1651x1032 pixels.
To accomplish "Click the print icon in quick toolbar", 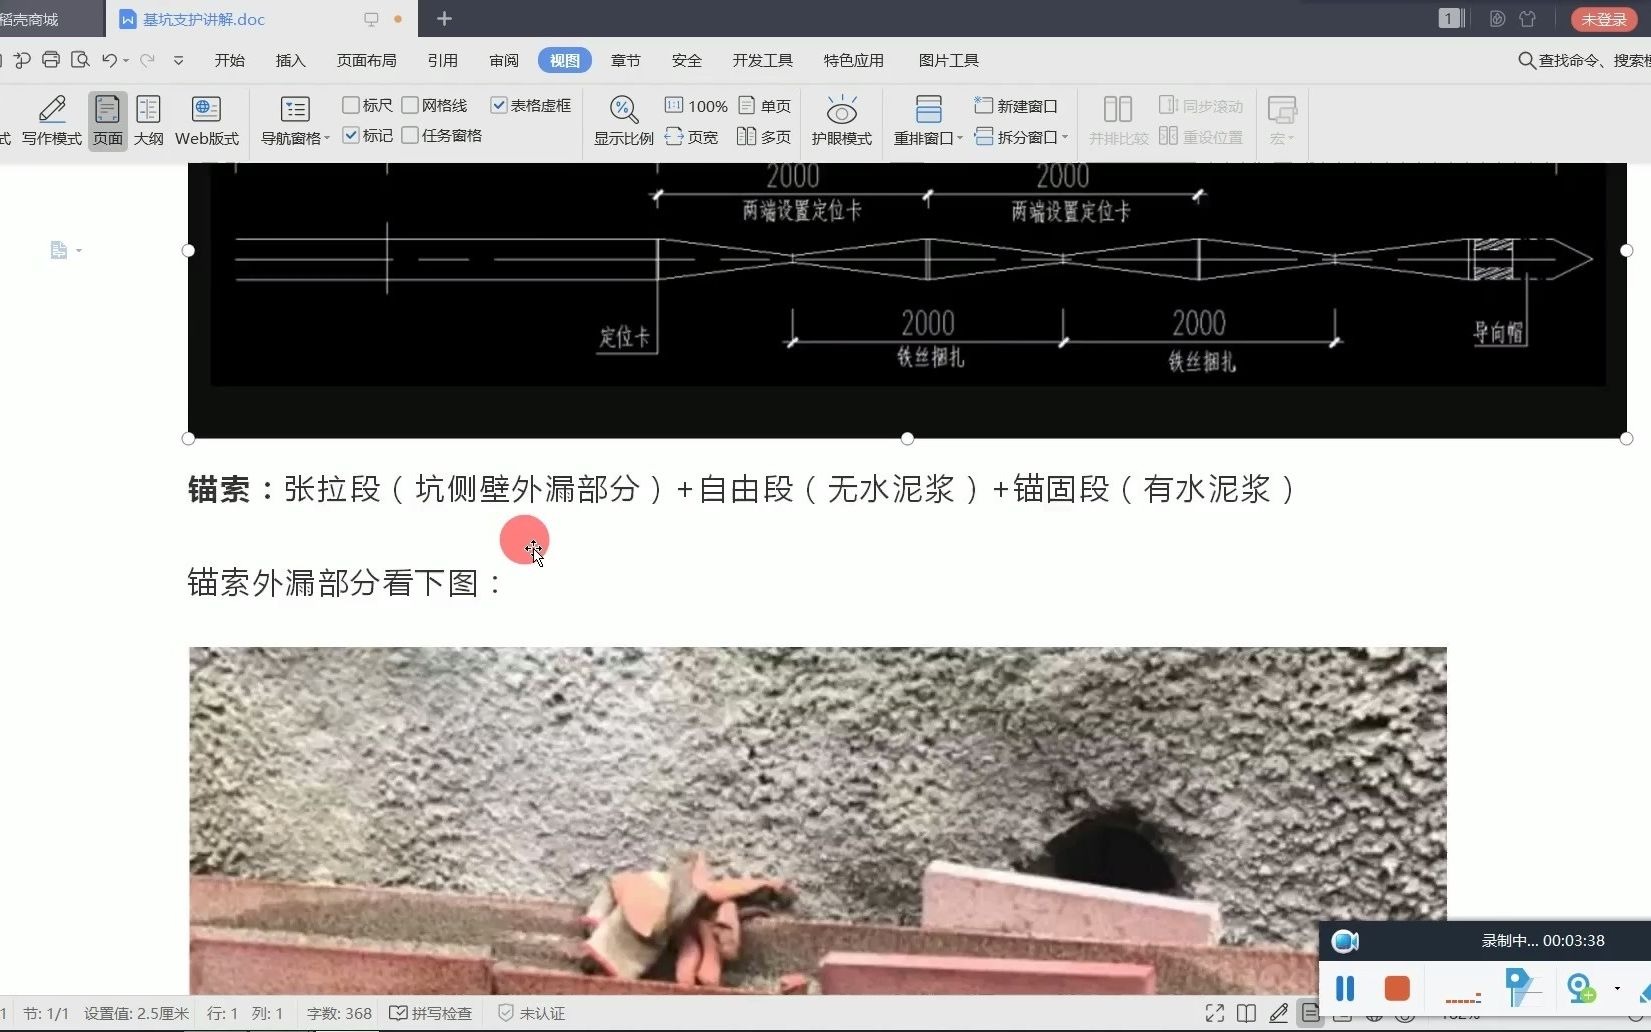I will click(x=51, y=60).
